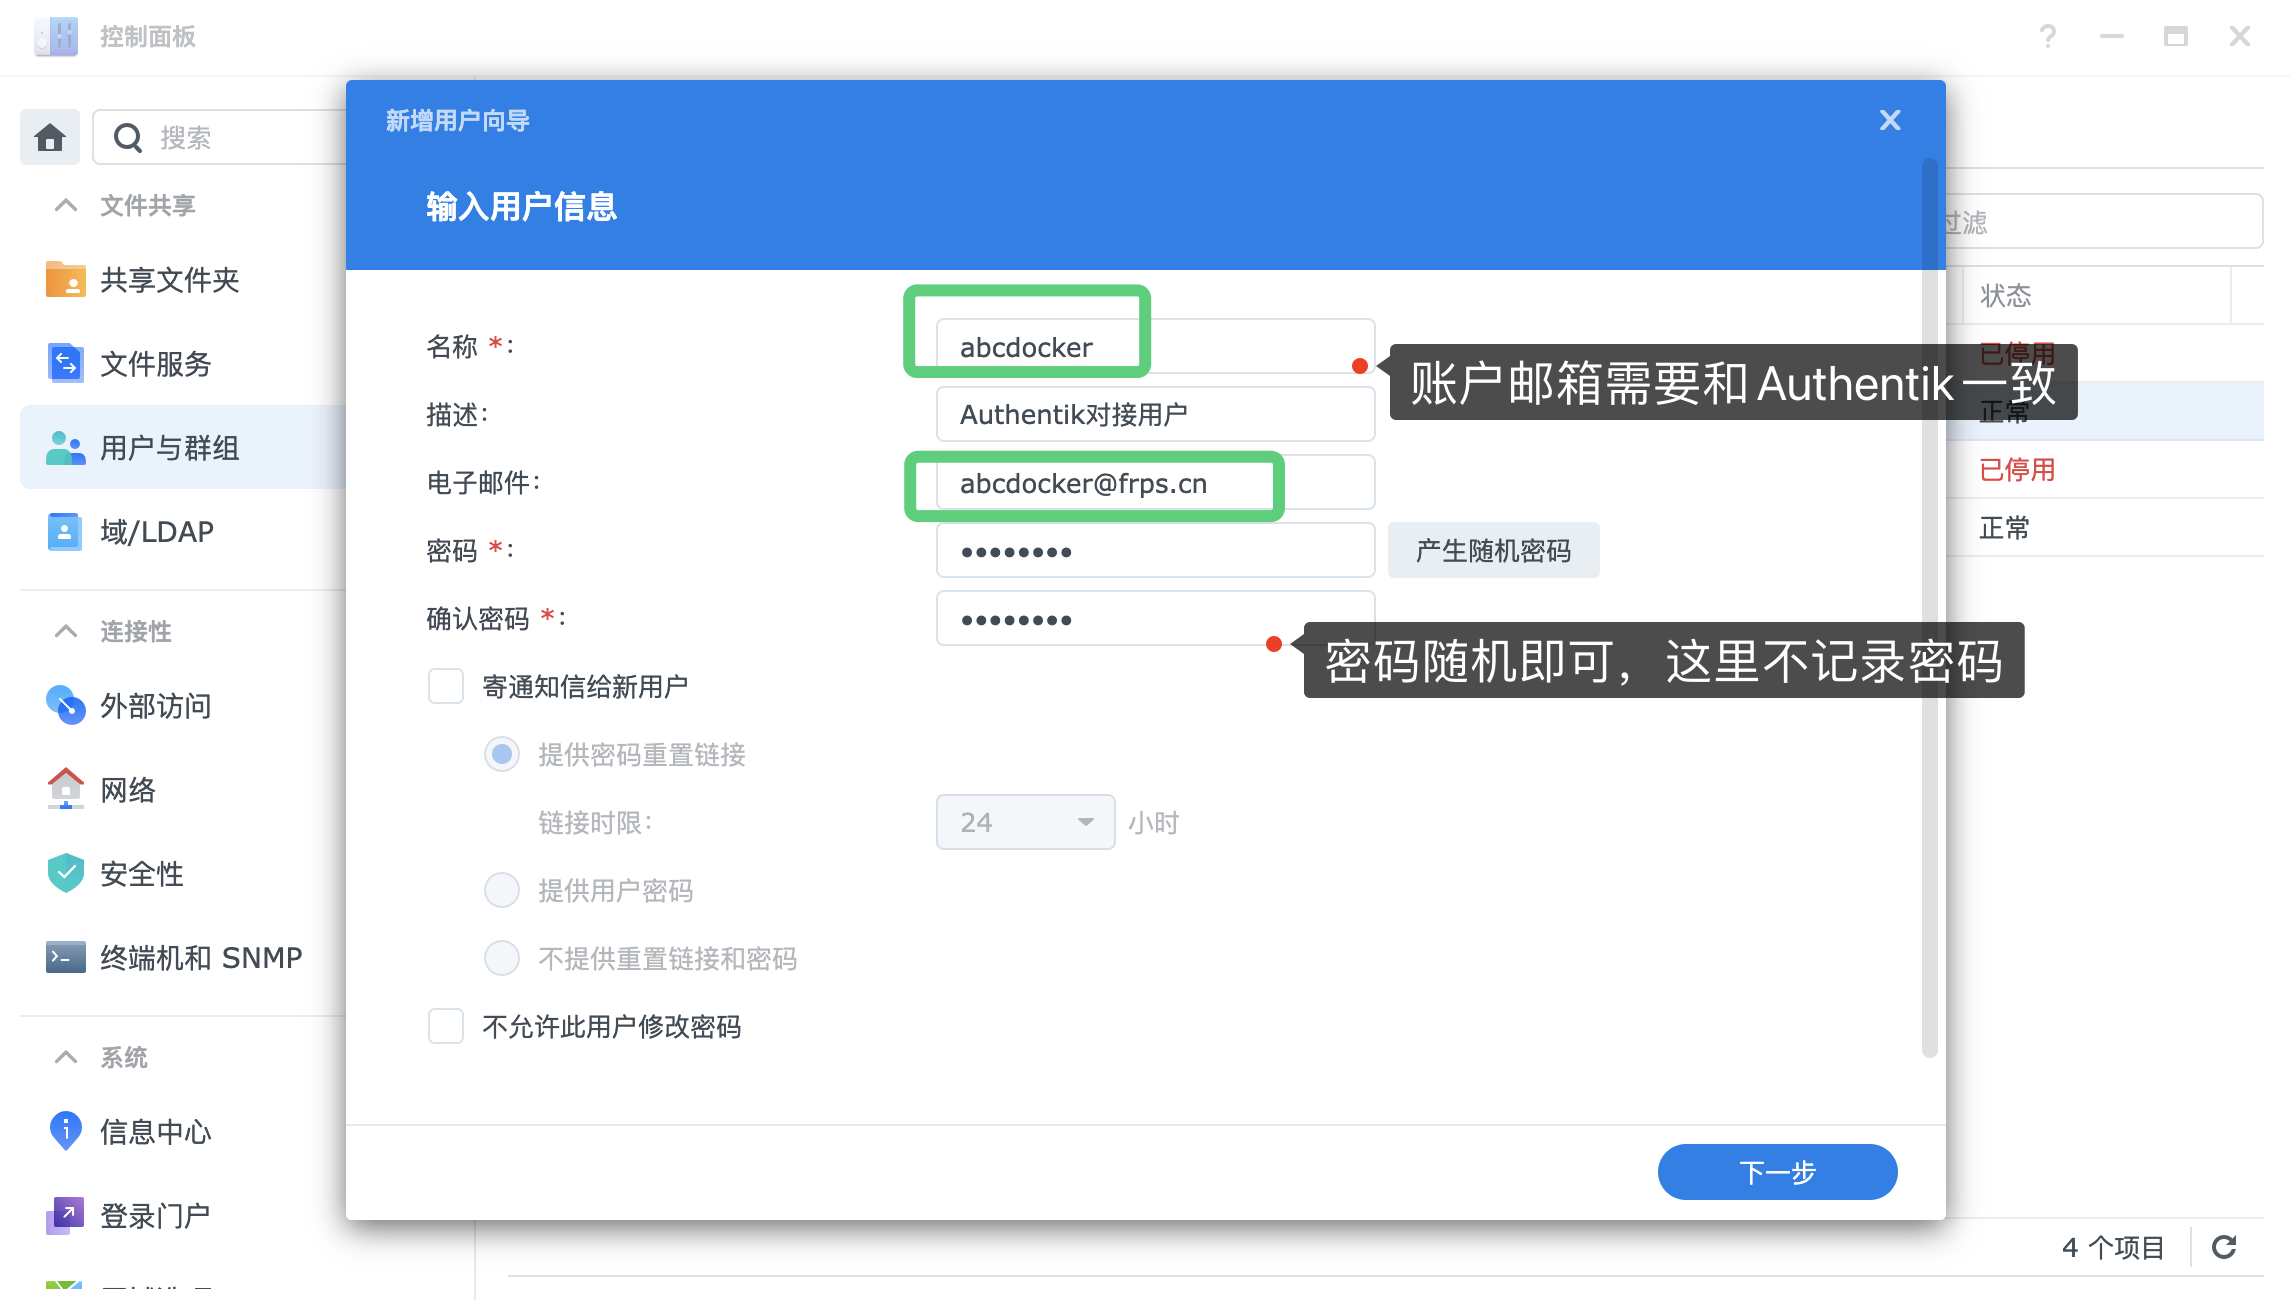This screenshot has height=1300, width=2290.
Task: Collapse the 连接性 section
Action: (65, 631)
